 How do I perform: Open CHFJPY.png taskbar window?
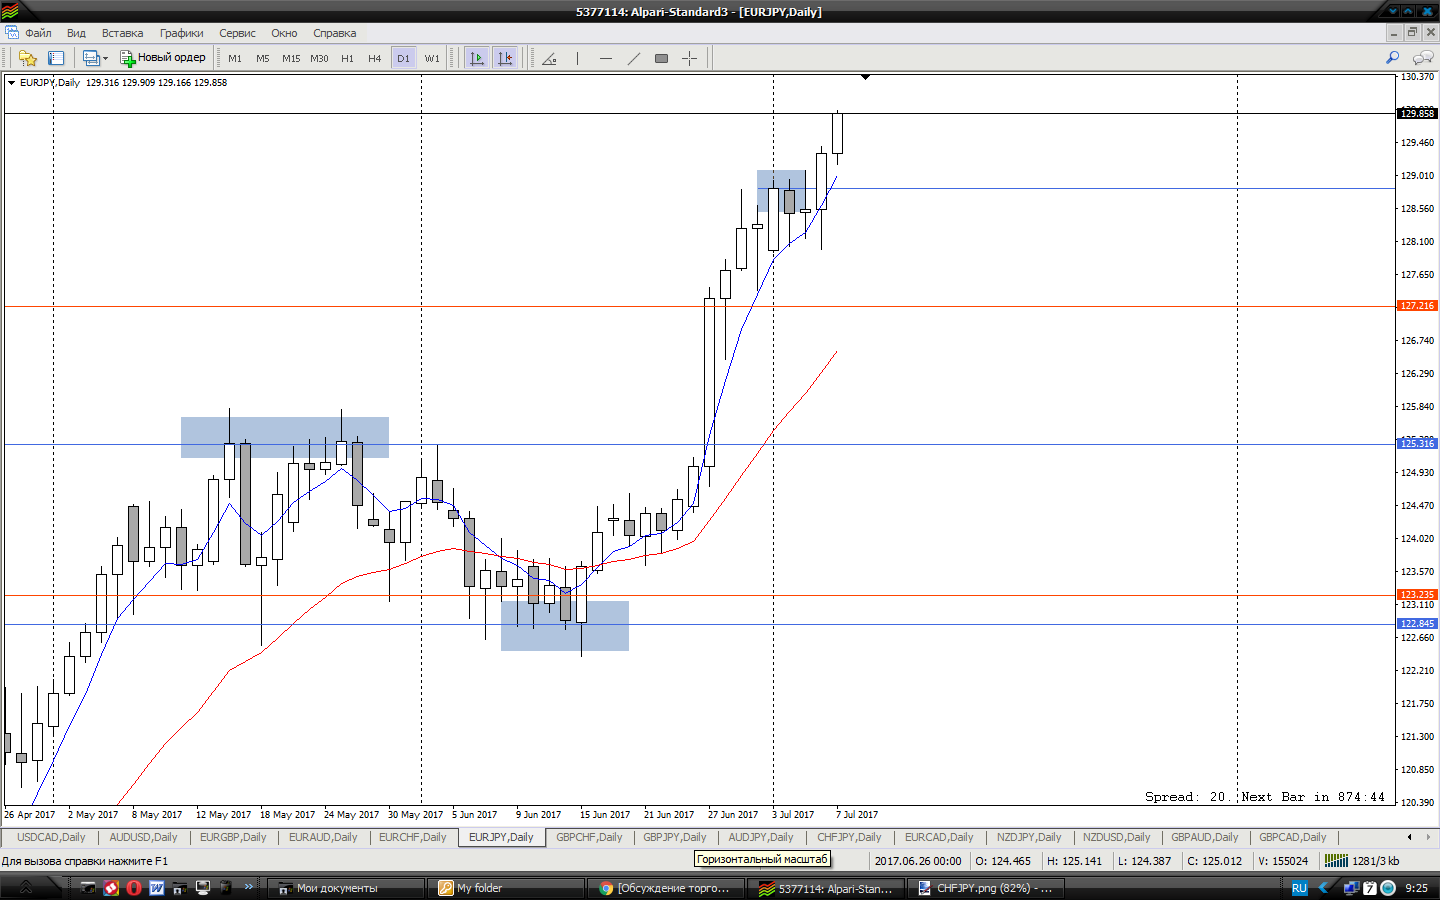point(985,888)
